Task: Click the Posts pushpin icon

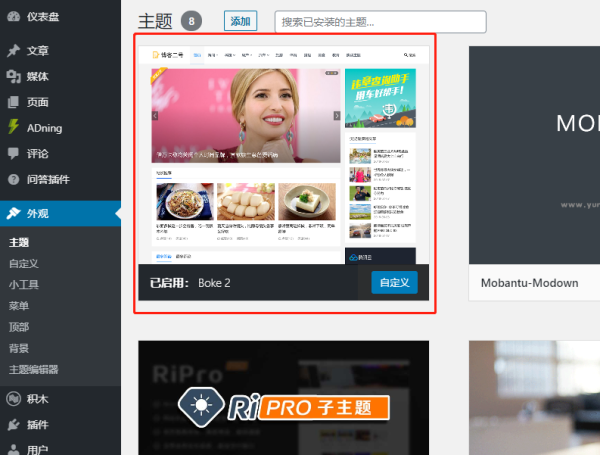Action: click(x=13, y=50)
